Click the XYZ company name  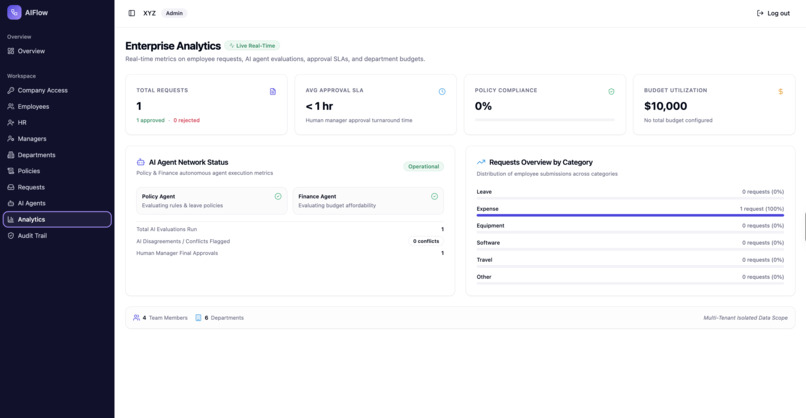pyautogui.click(x=150, y=13)
